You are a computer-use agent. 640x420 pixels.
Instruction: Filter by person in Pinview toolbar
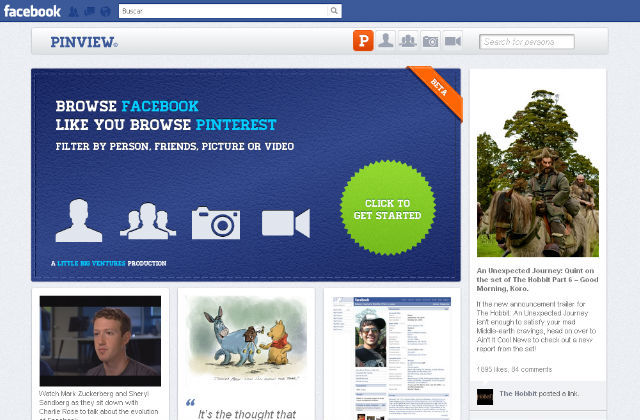click(385, 41)
